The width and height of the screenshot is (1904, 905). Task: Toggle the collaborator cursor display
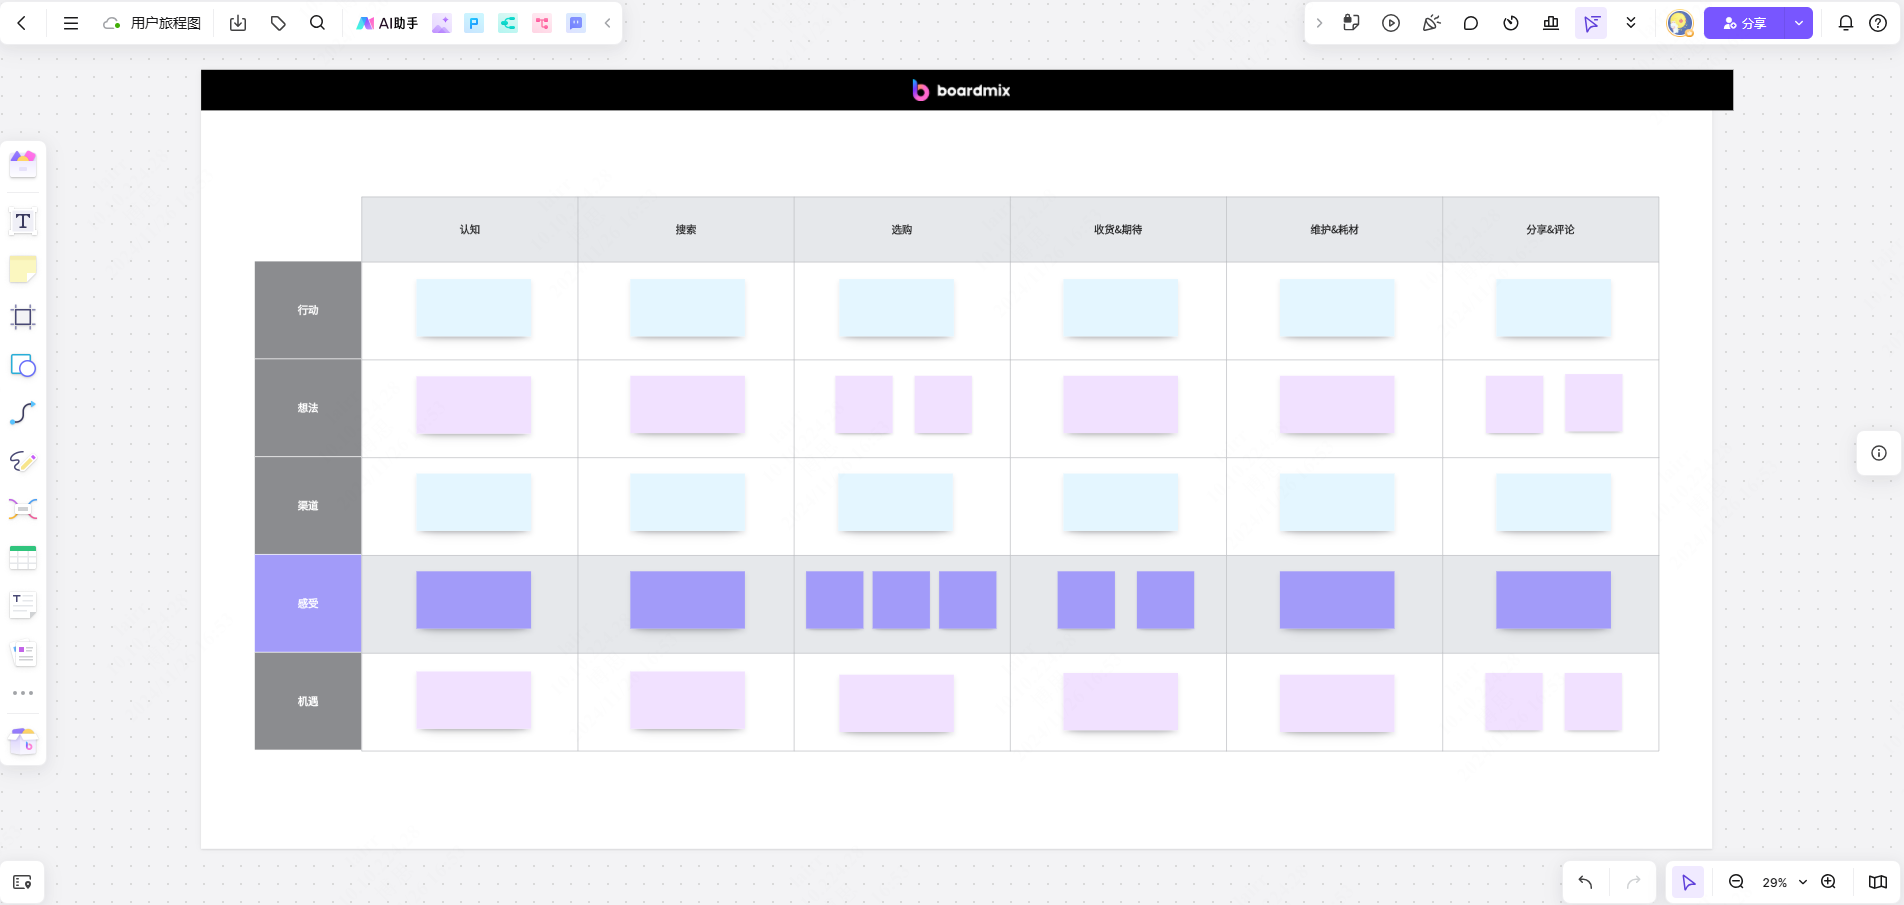click(x=1591, y=23)
